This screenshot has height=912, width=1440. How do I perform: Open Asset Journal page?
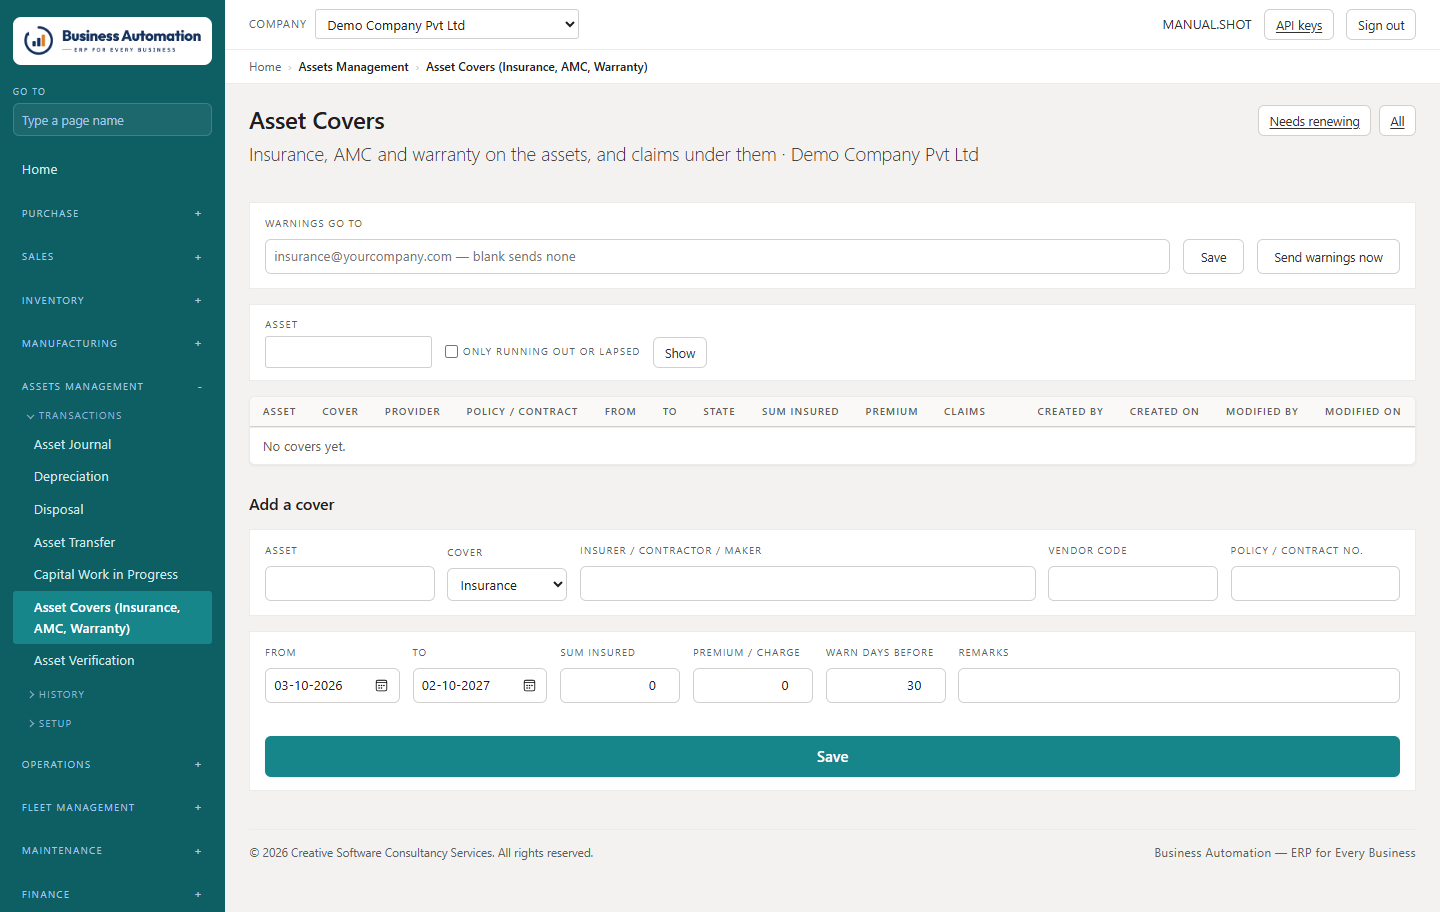(x=112, y=445)
